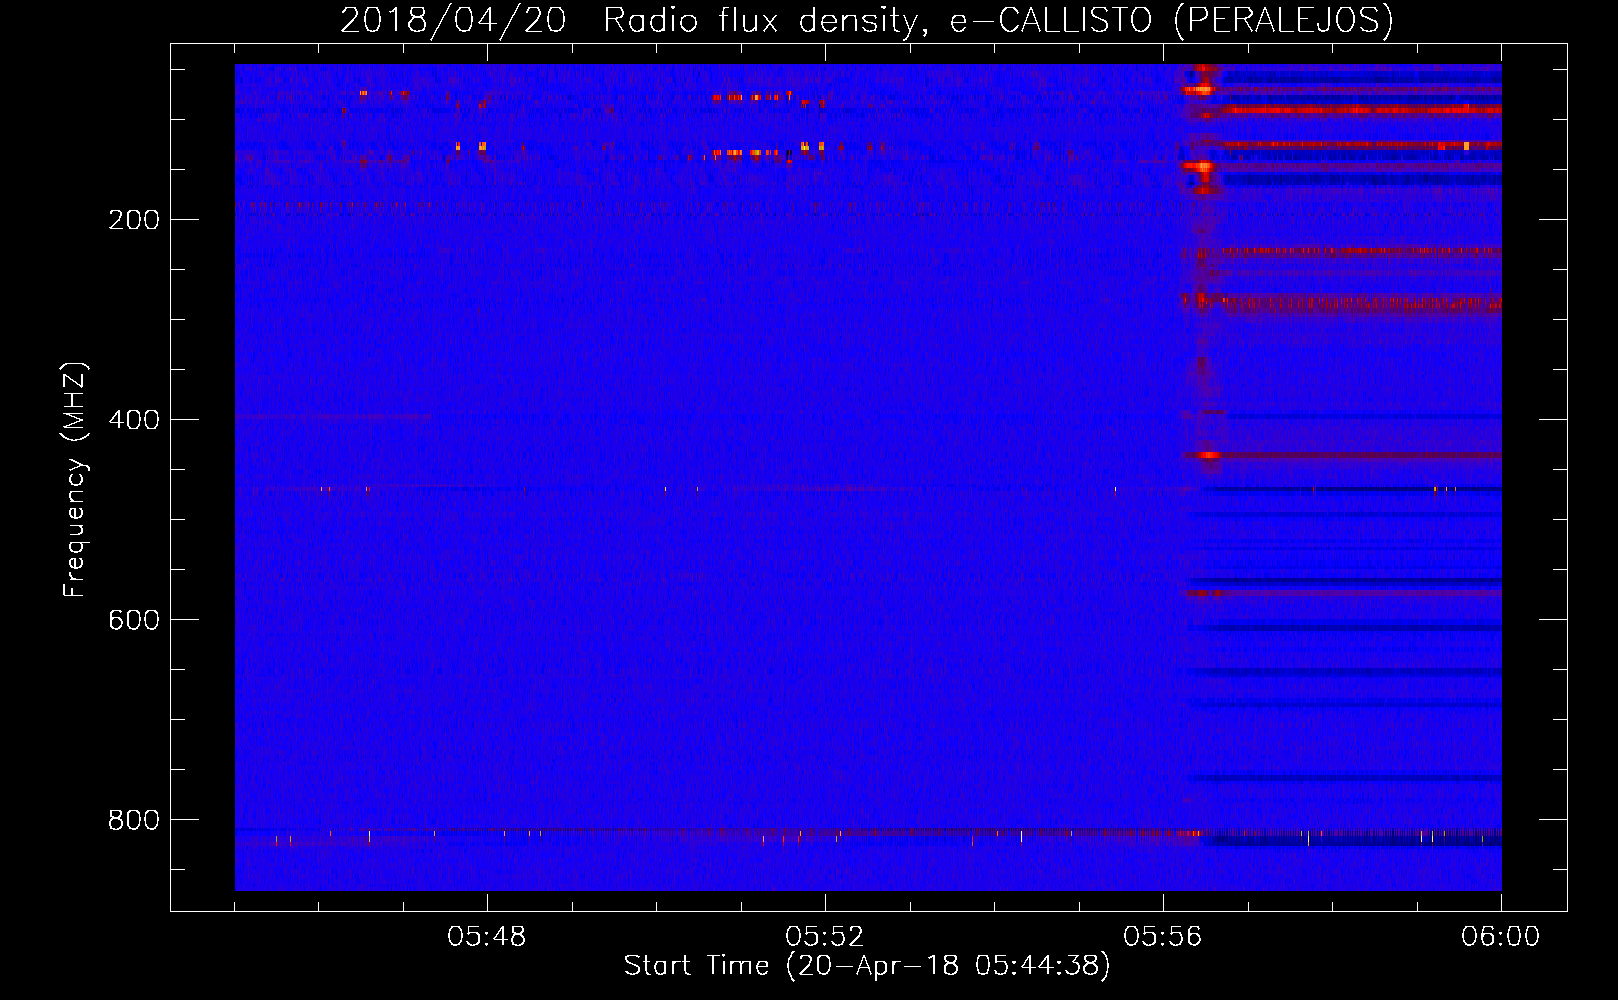Click the 600 frequency tick label
This screenshot has width=1618, height=1000.
tap(134, 620)
